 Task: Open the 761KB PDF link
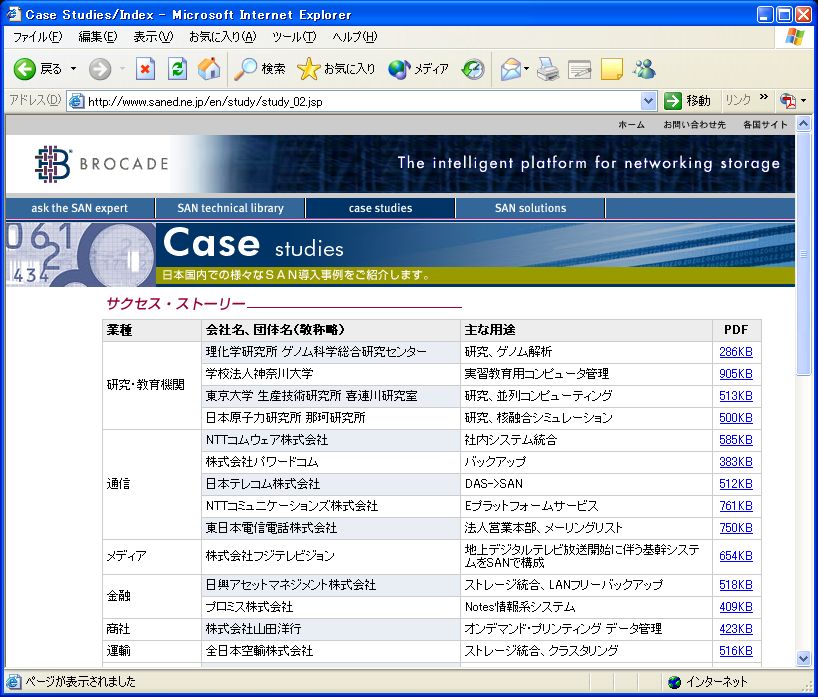pos(736,506)
